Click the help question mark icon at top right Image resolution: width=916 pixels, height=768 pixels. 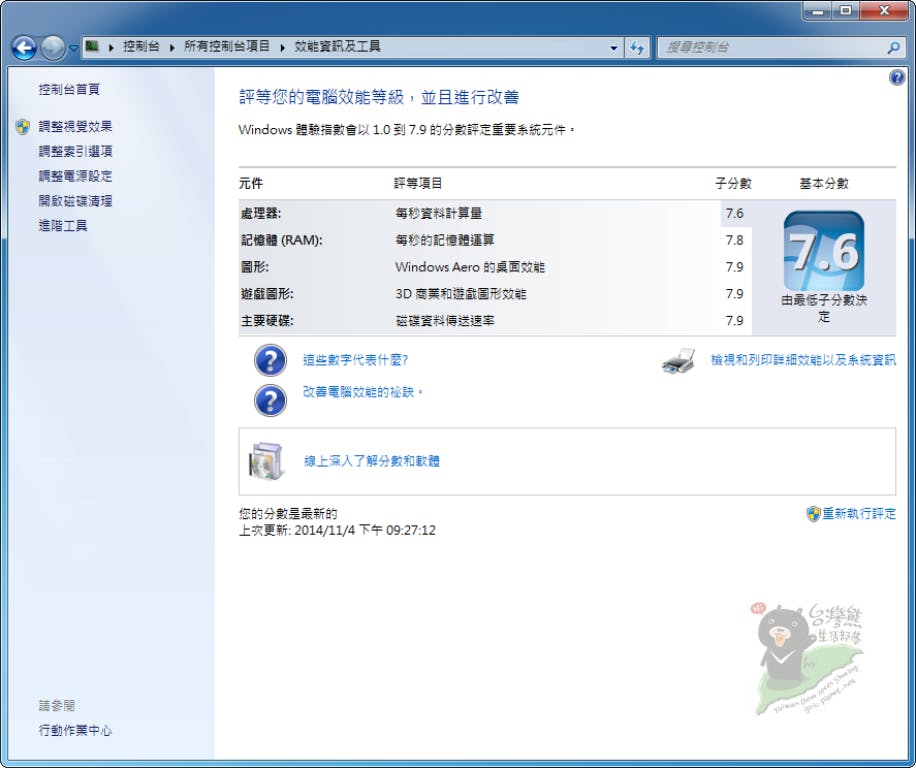click(x=897, y=77)
